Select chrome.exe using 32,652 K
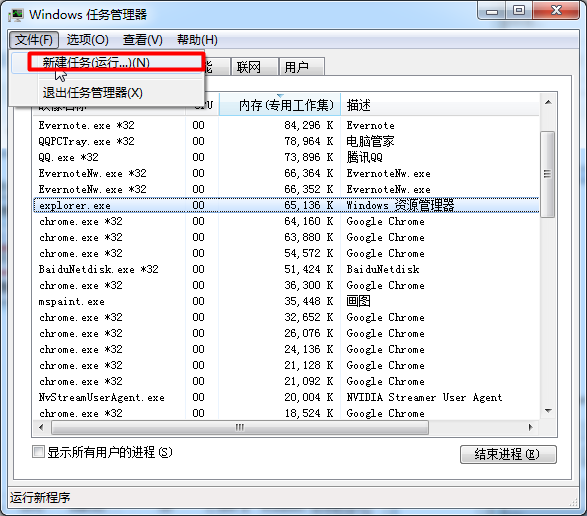Screen dimensions: 587x516 (286, 318)
